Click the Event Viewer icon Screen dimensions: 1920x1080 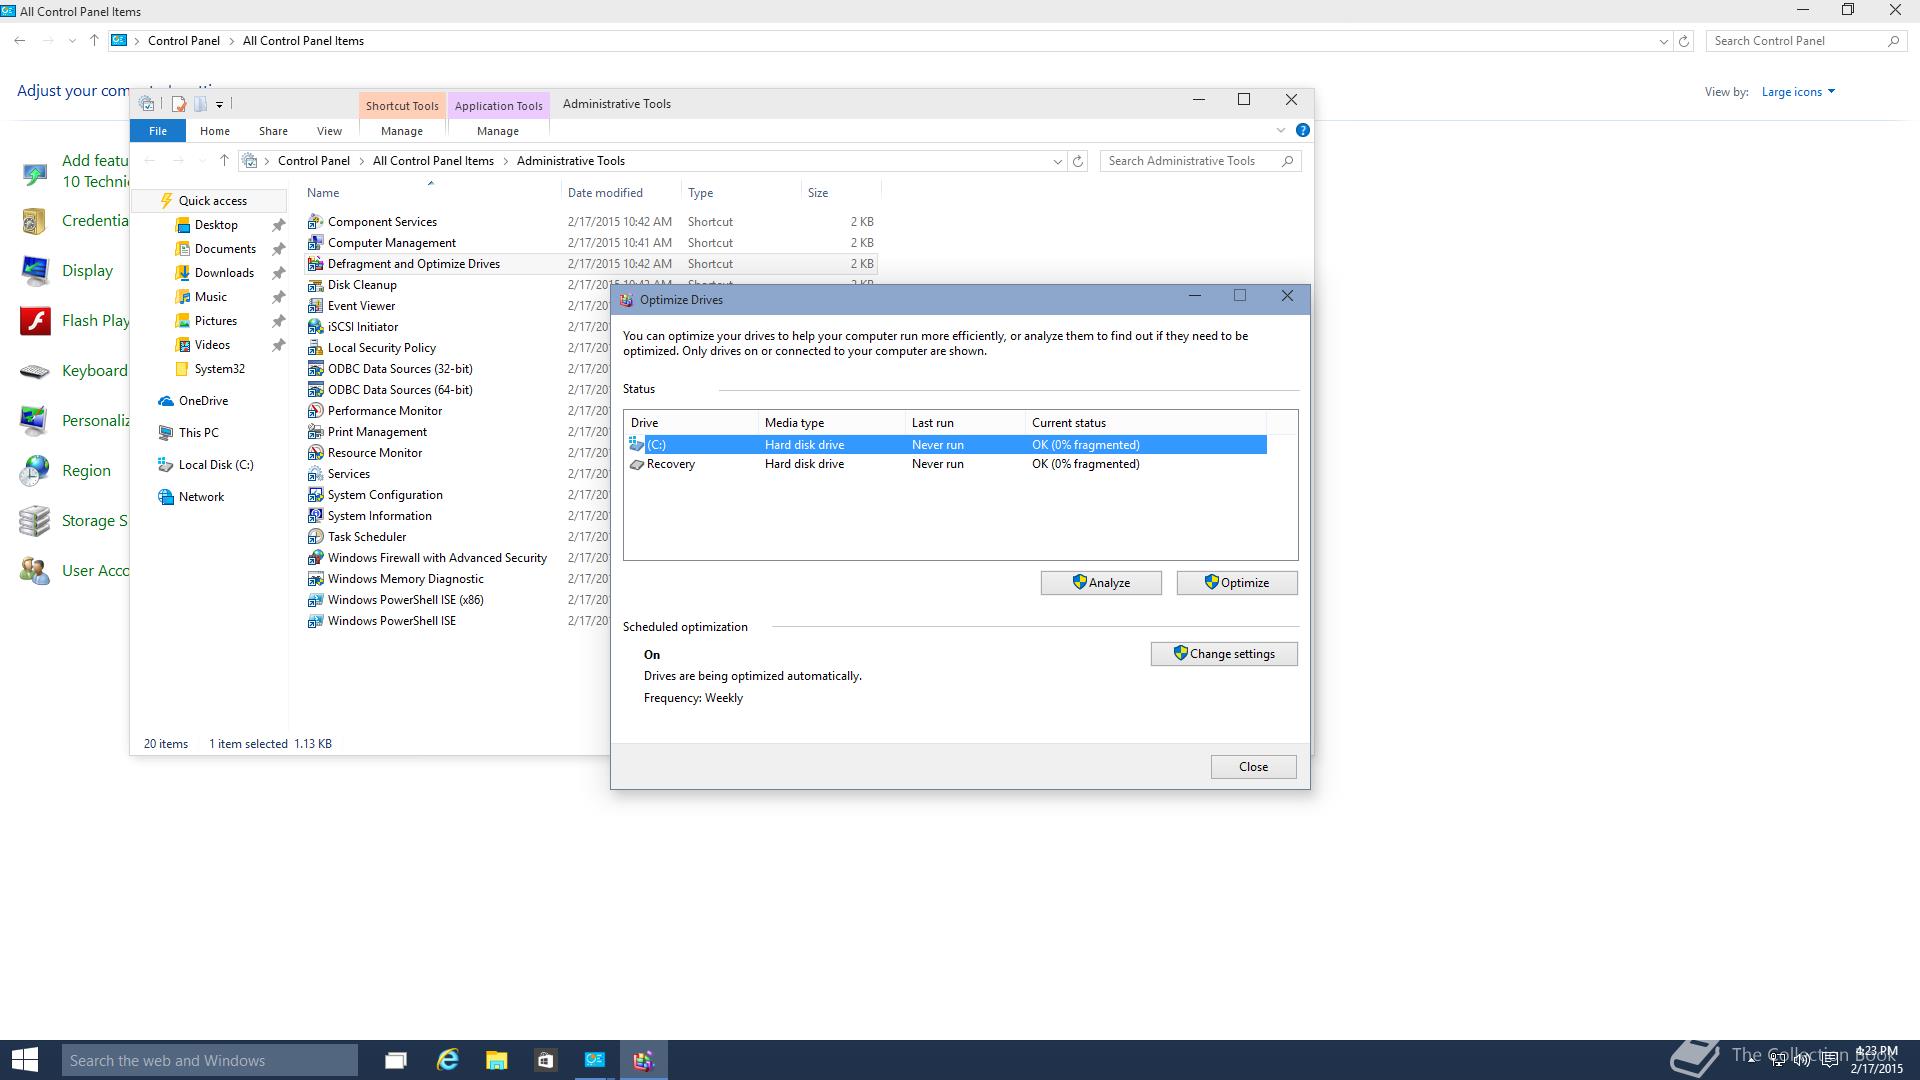pos(315,306)
